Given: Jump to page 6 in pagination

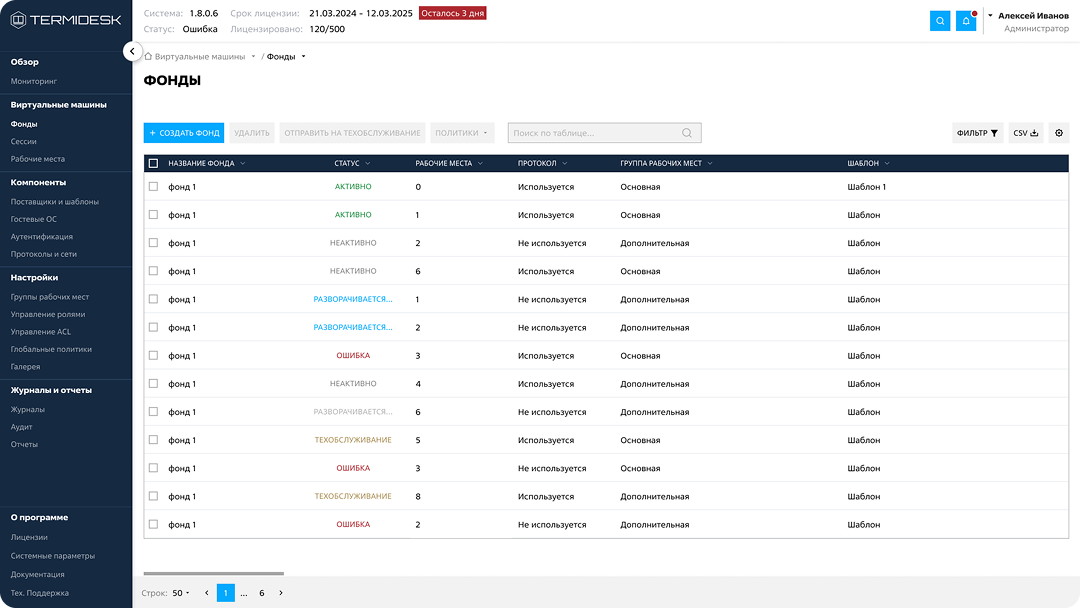Looking at the screenshot, I should pyautogui.click(x=262, y=593).
